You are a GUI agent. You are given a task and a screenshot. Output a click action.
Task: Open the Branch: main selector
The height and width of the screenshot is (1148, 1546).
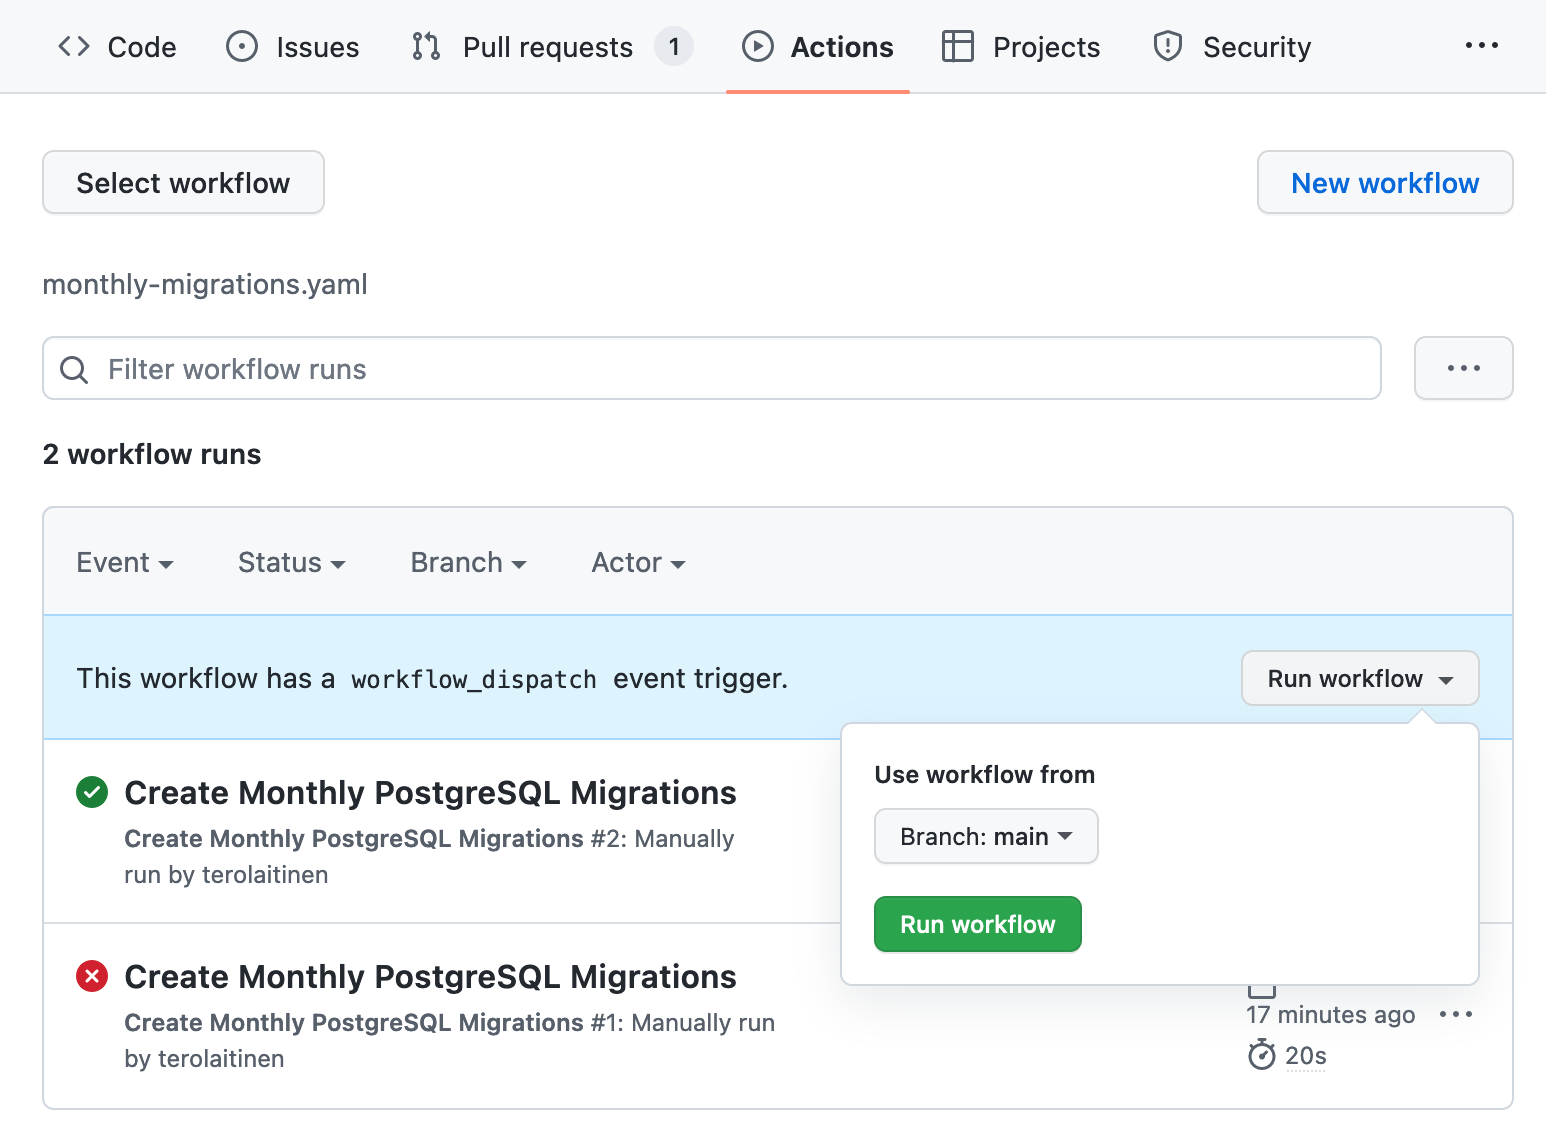coord(986,836)
